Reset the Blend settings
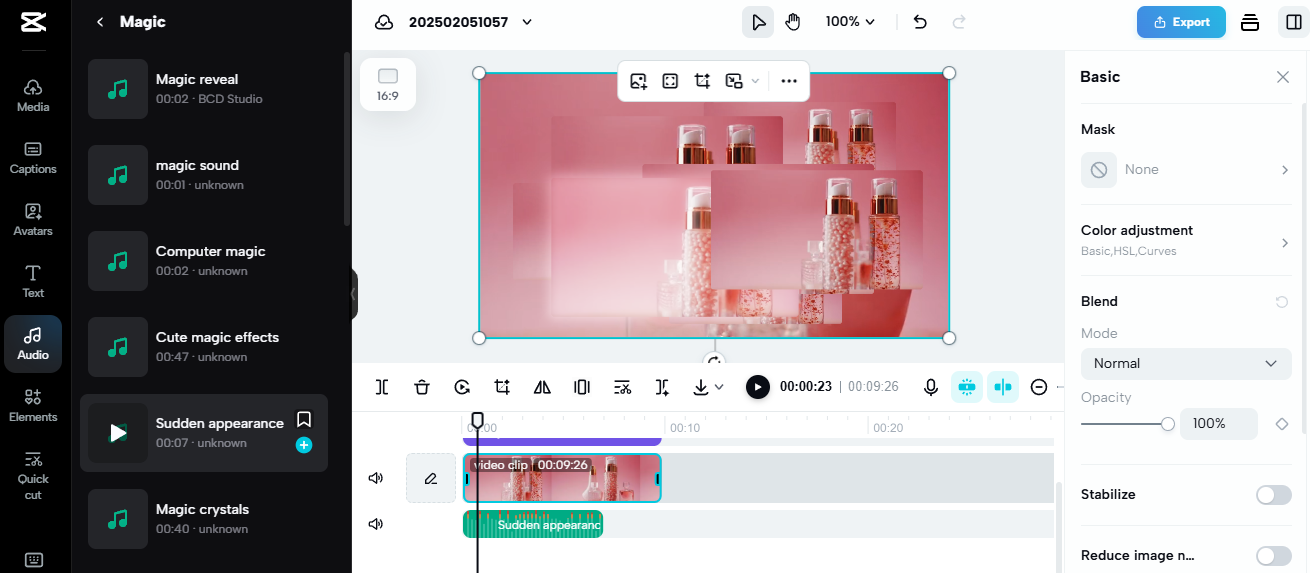Screen dimensions: 1310x573 pos(1282,302)
